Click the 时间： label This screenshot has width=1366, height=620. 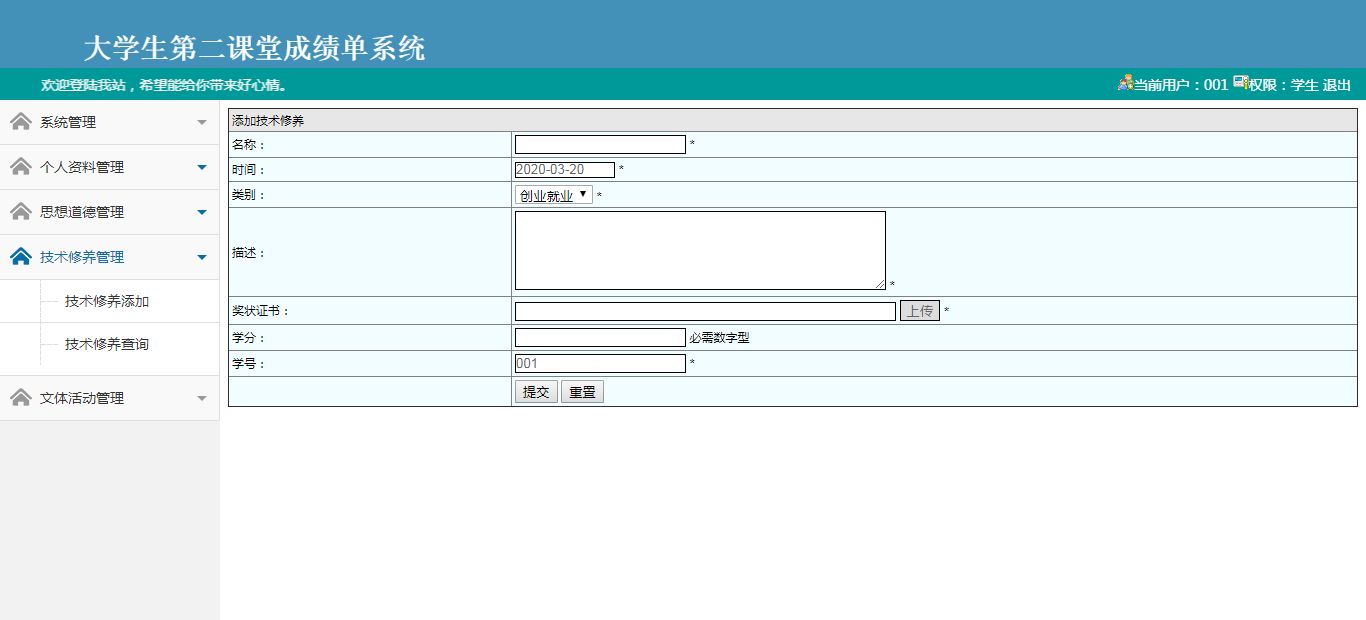pos(249,170)
